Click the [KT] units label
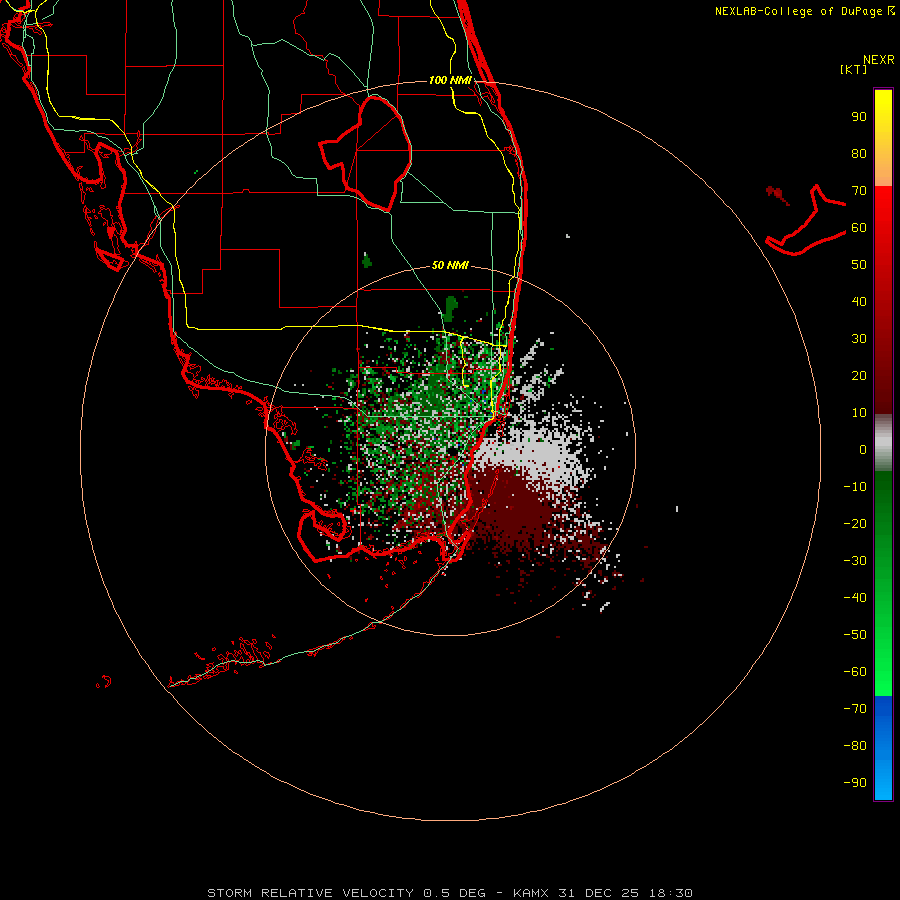 click(853, 69)
